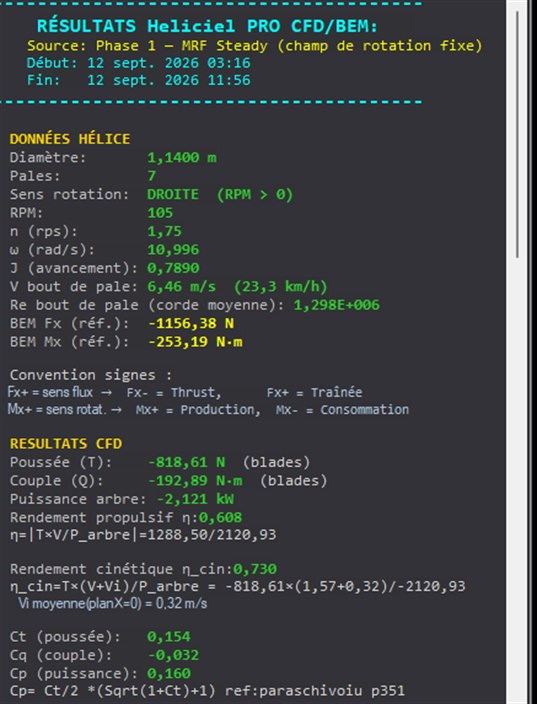Click the BEM Fx value -1156,38 N
The height and width of the screenshot is (704, 537).
tap(191, 324)
